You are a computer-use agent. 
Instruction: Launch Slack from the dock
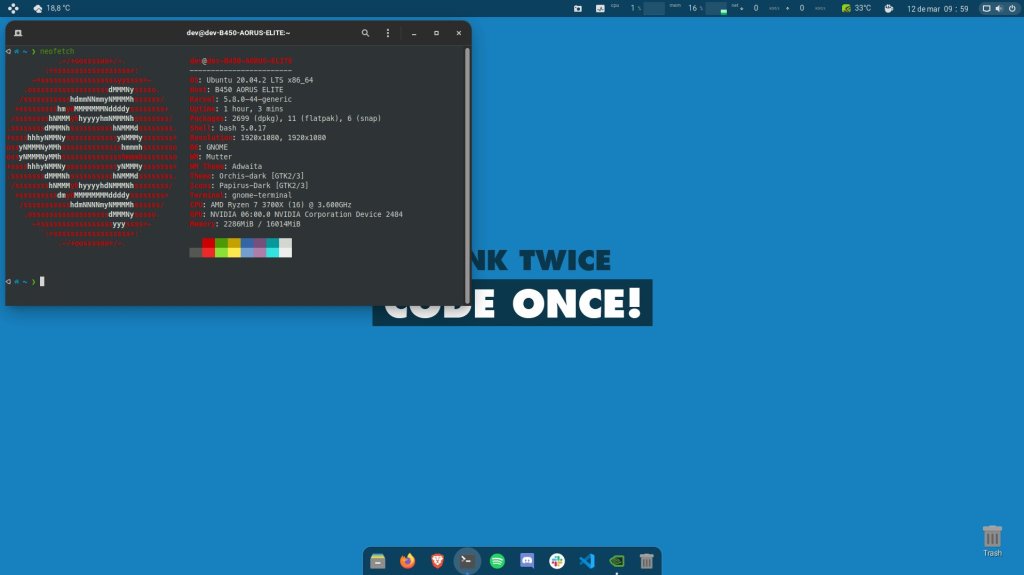pos(557,561)
